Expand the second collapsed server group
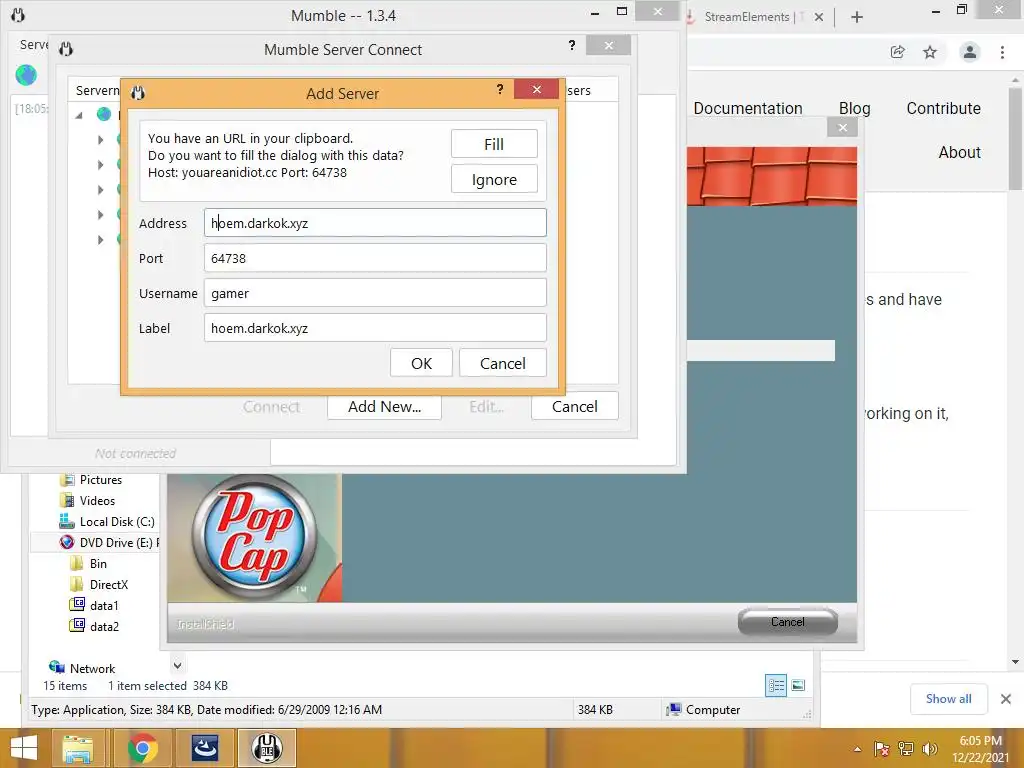This screenshot has height=768, width=1024. (x=101, y=165)
